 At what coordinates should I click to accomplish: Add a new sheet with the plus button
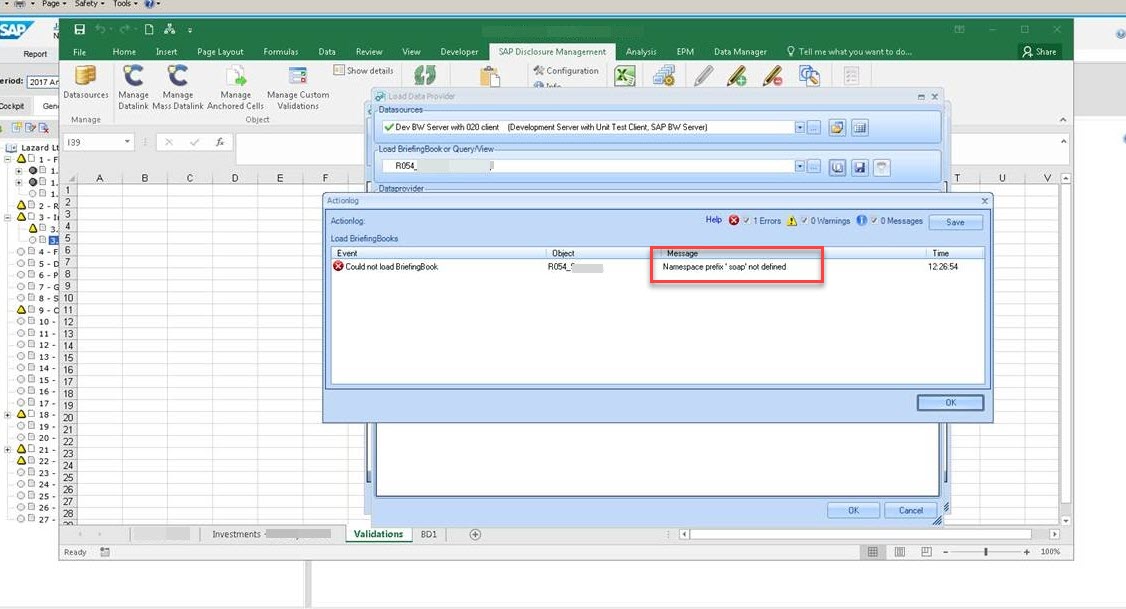475,534
